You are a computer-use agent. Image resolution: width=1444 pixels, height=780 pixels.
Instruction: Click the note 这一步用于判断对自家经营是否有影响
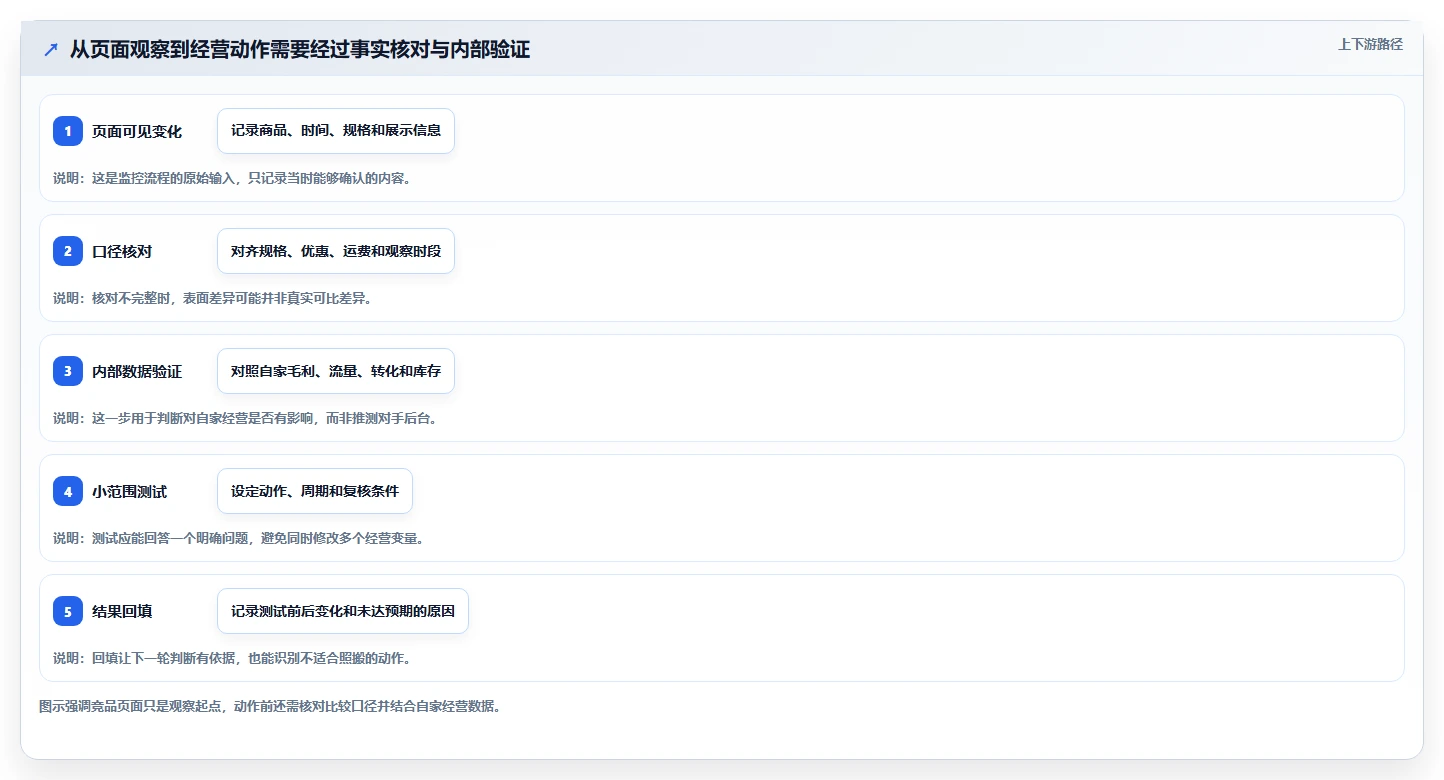pyautogui.click(x=203, y=418)
